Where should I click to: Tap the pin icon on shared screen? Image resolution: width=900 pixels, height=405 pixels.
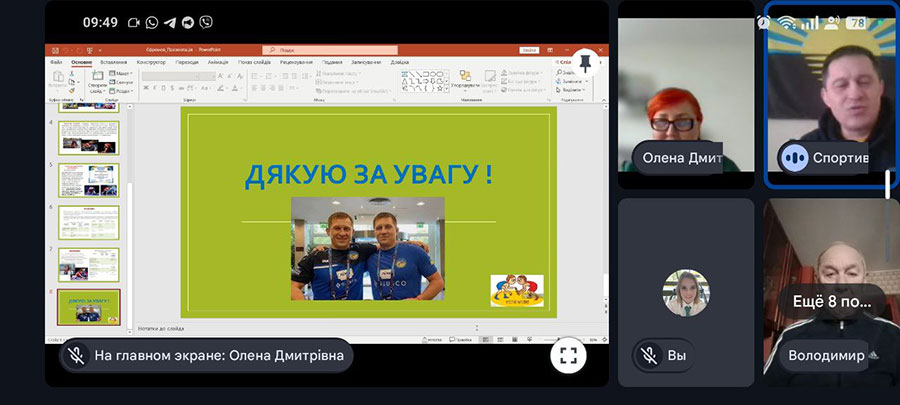point(585,62)
